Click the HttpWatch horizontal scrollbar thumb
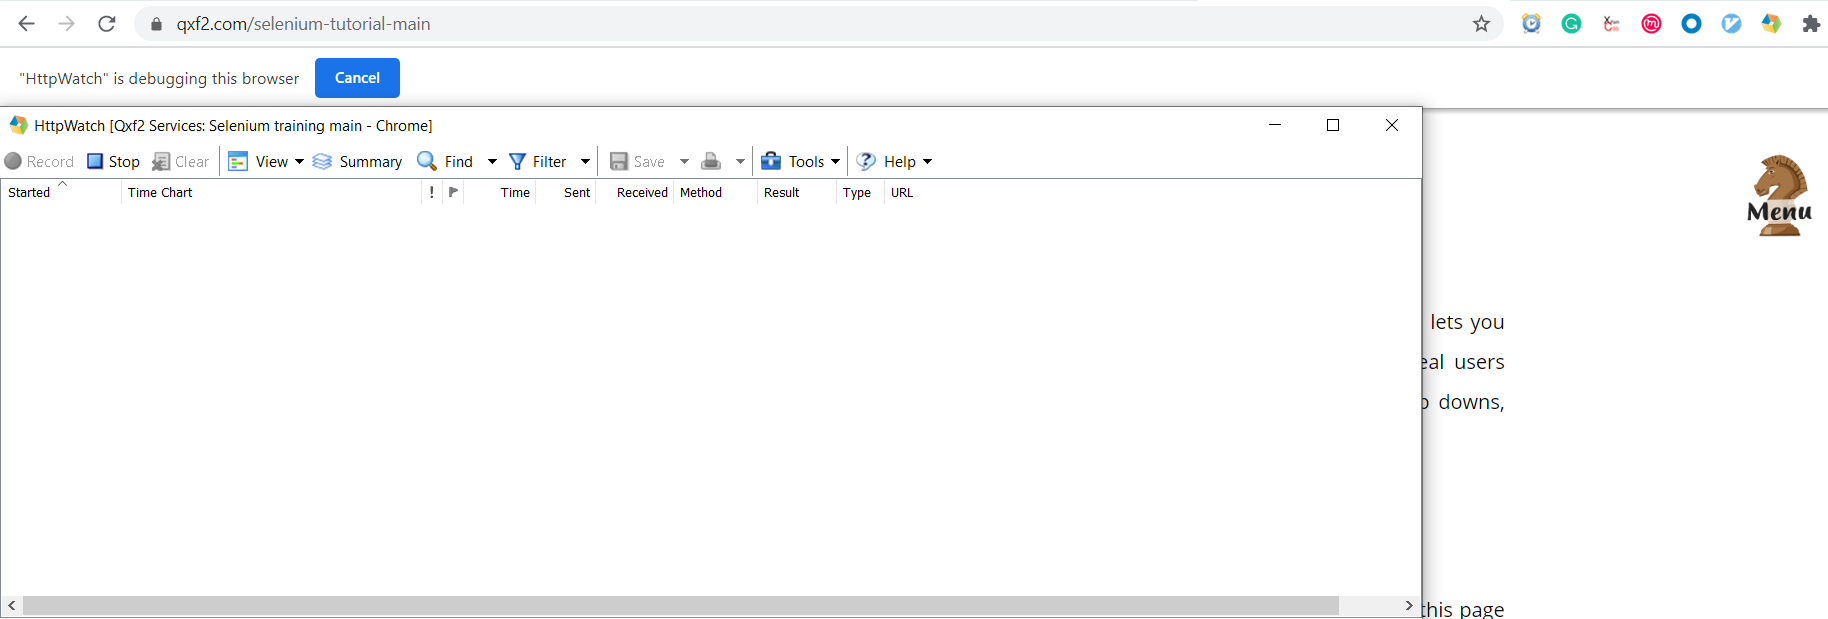Screen dimensions: 1828x619 pyautogui.click(x=681, y=606)
